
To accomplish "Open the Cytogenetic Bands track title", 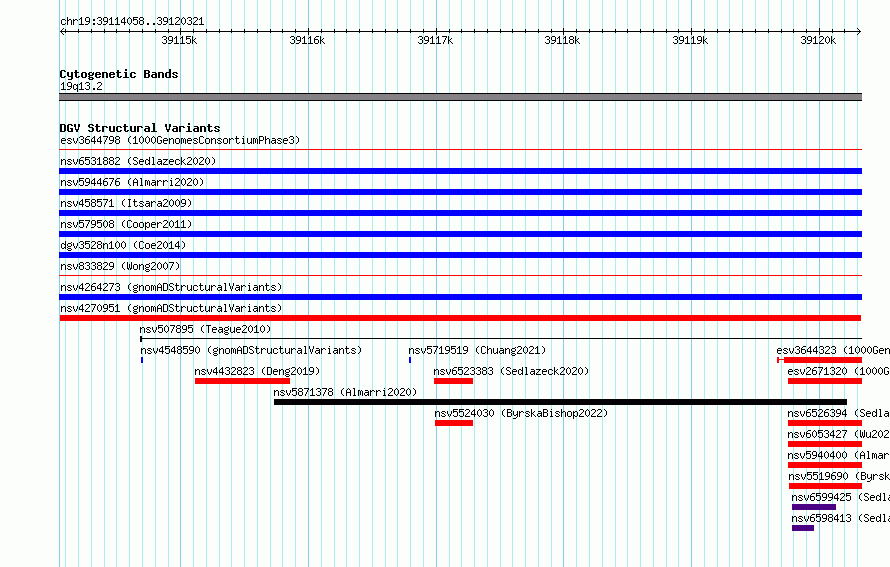I will (119, 74).
